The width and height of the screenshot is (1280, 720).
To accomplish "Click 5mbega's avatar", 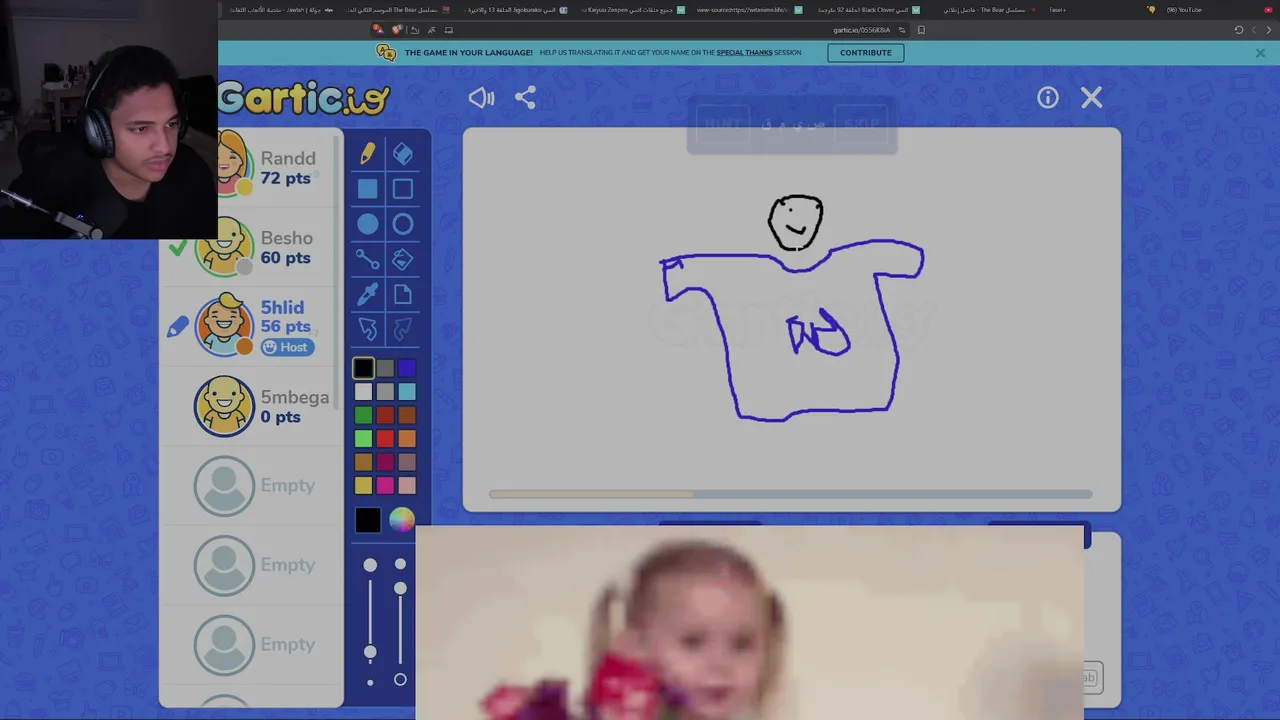I will click(x=224, y=406).
